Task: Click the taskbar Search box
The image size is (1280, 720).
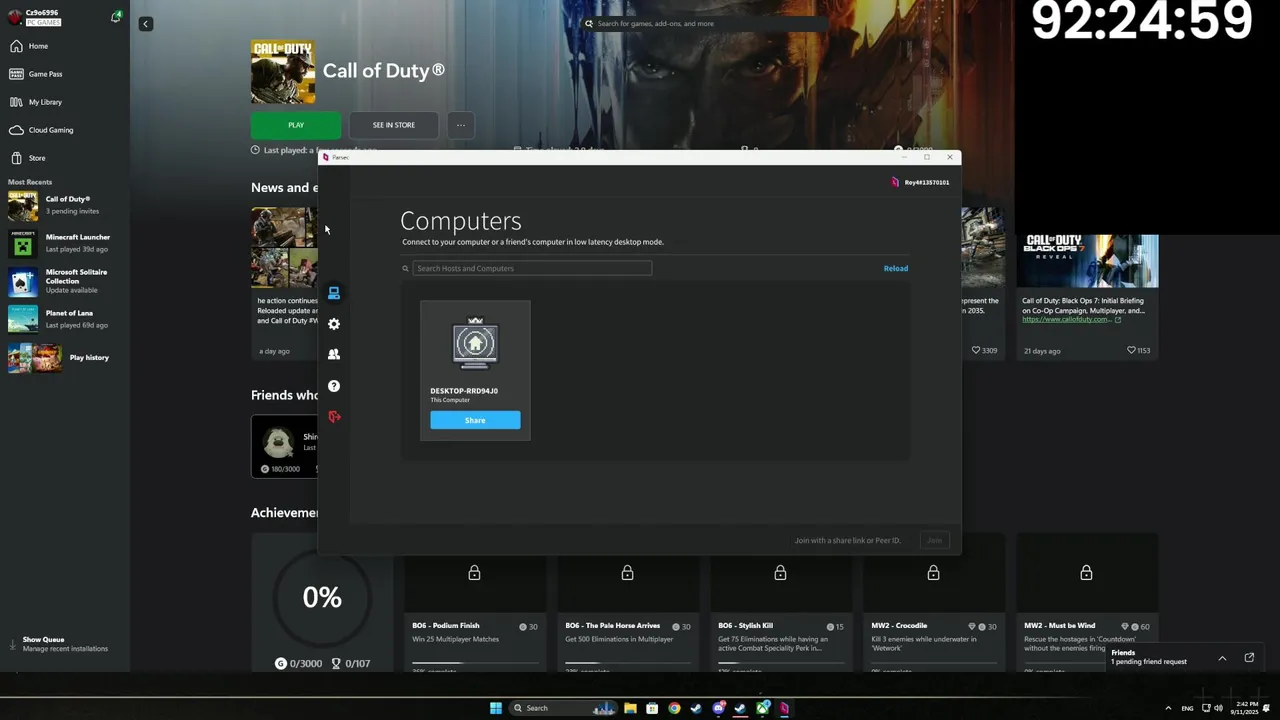Action: point(564,708)
